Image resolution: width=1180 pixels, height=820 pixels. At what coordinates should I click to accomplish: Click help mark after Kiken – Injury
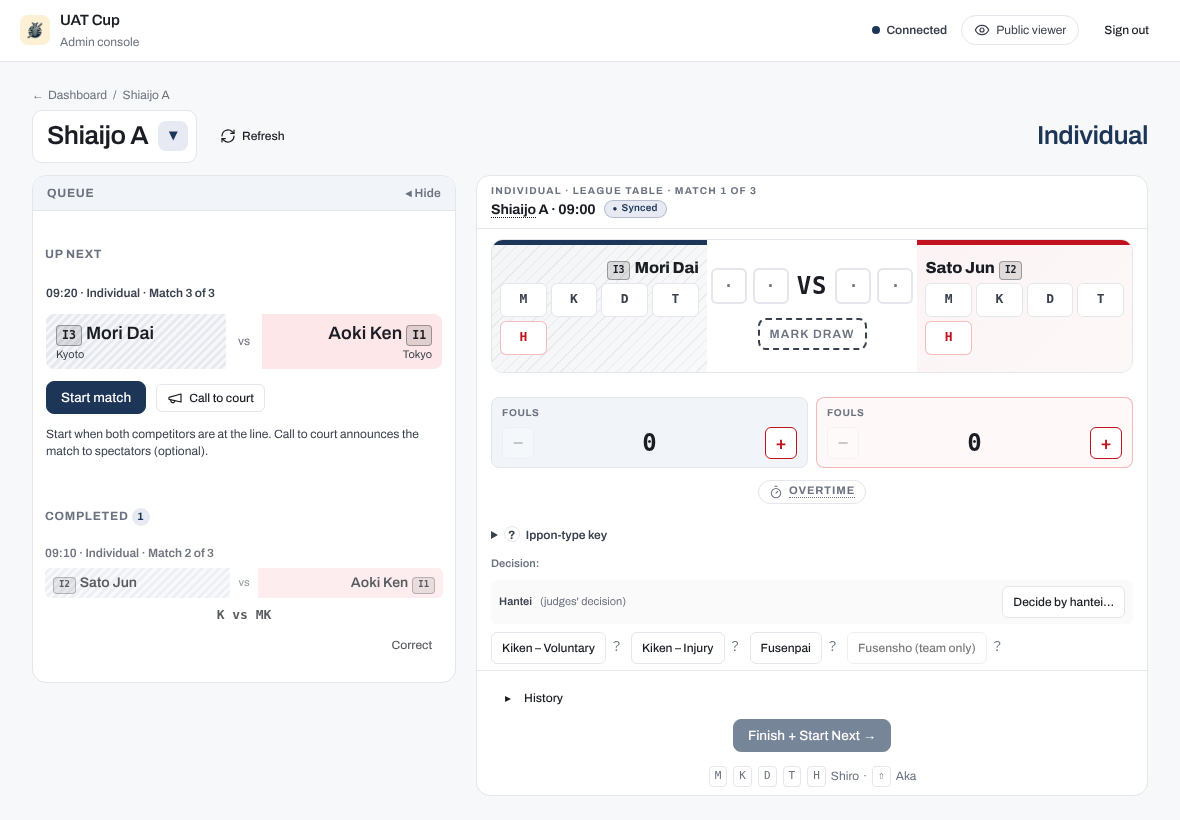735,646
